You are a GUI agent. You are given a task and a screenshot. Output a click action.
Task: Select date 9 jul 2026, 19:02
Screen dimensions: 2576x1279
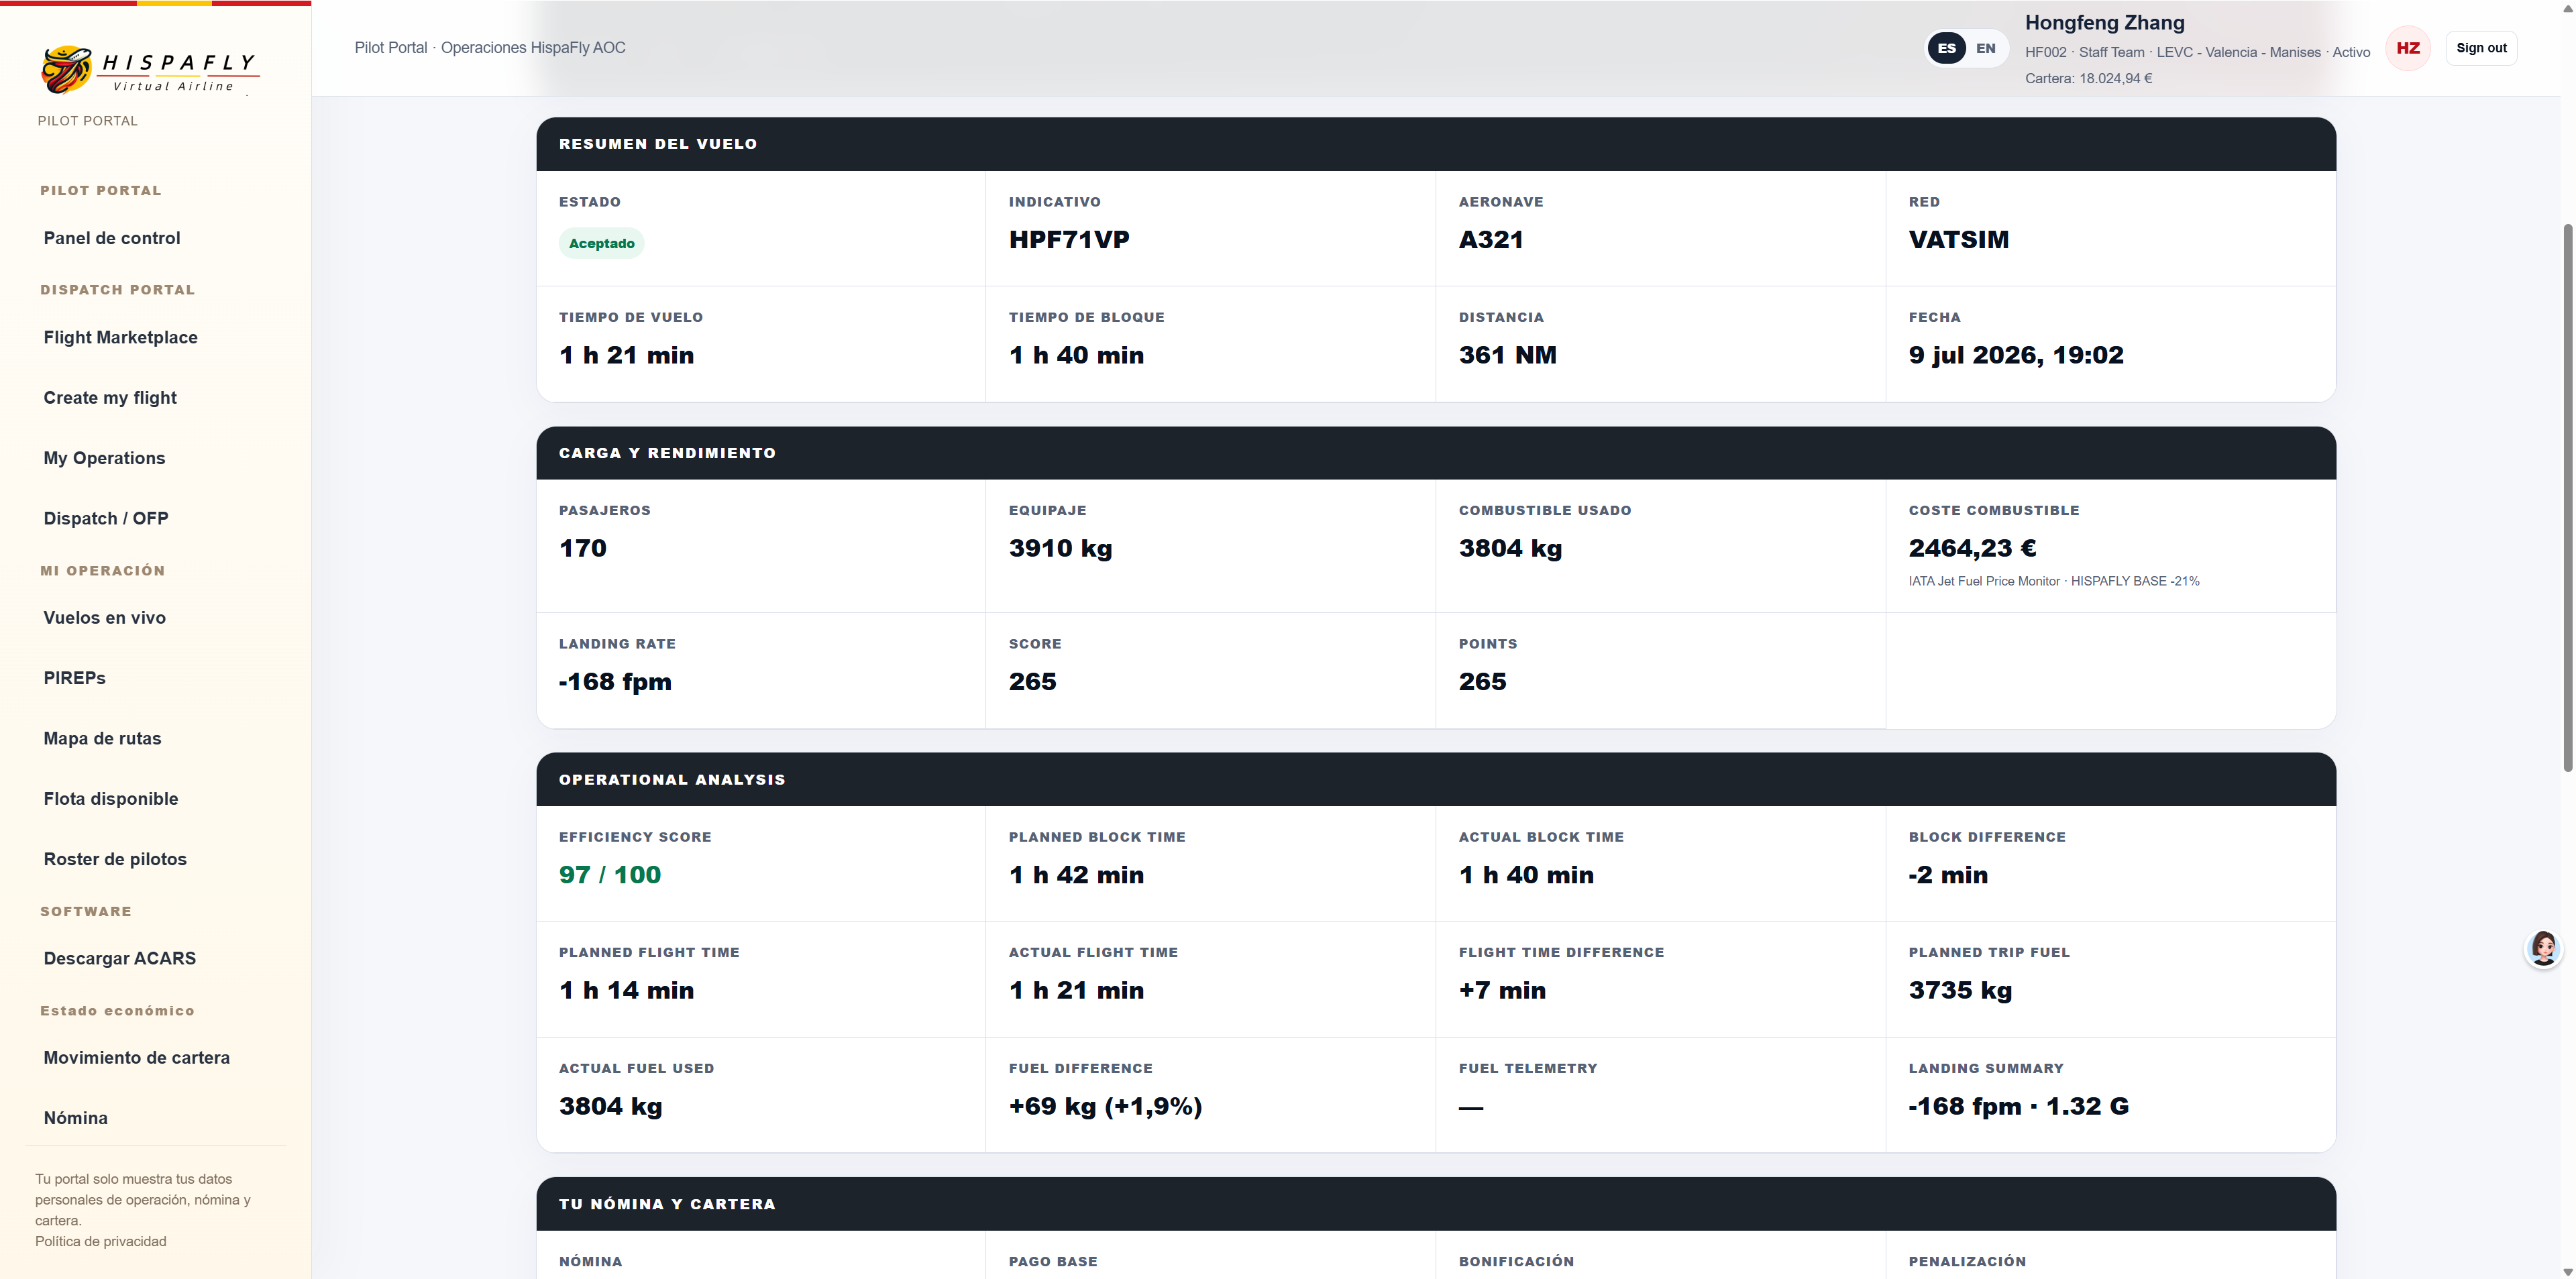click(x=2016, y=355)
